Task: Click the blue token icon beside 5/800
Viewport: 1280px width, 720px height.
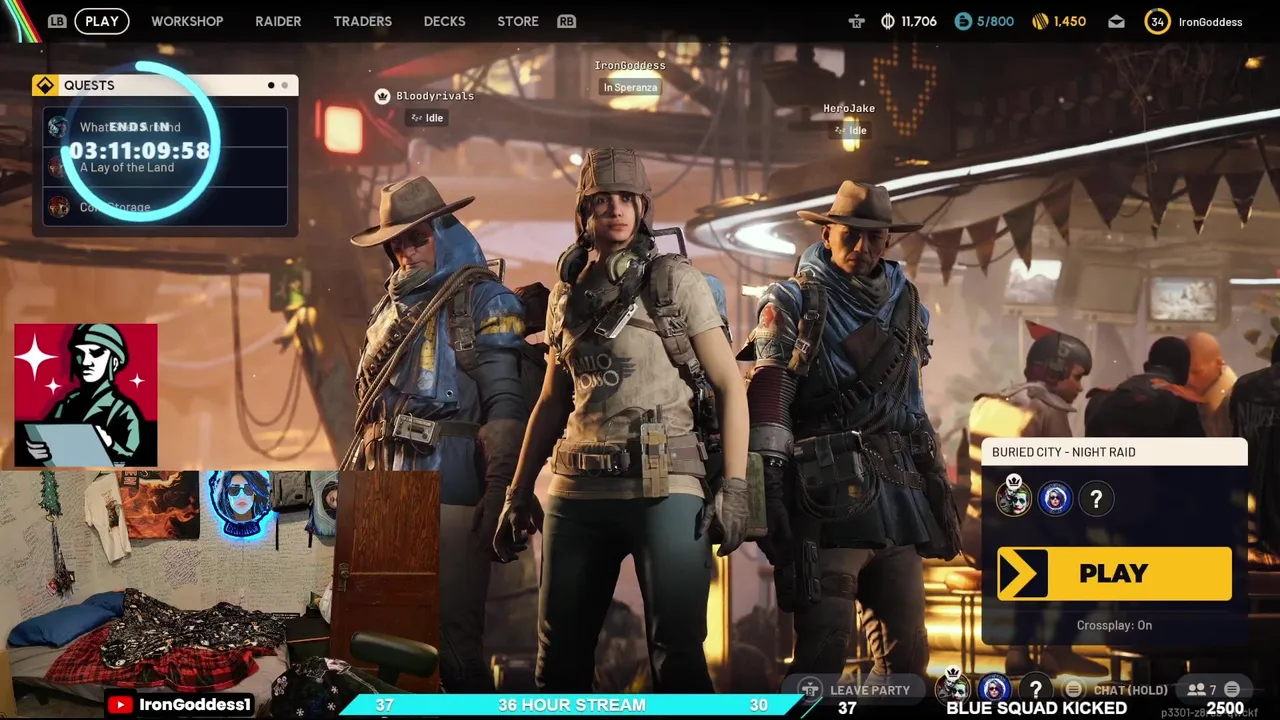Action: coord(963,21)
